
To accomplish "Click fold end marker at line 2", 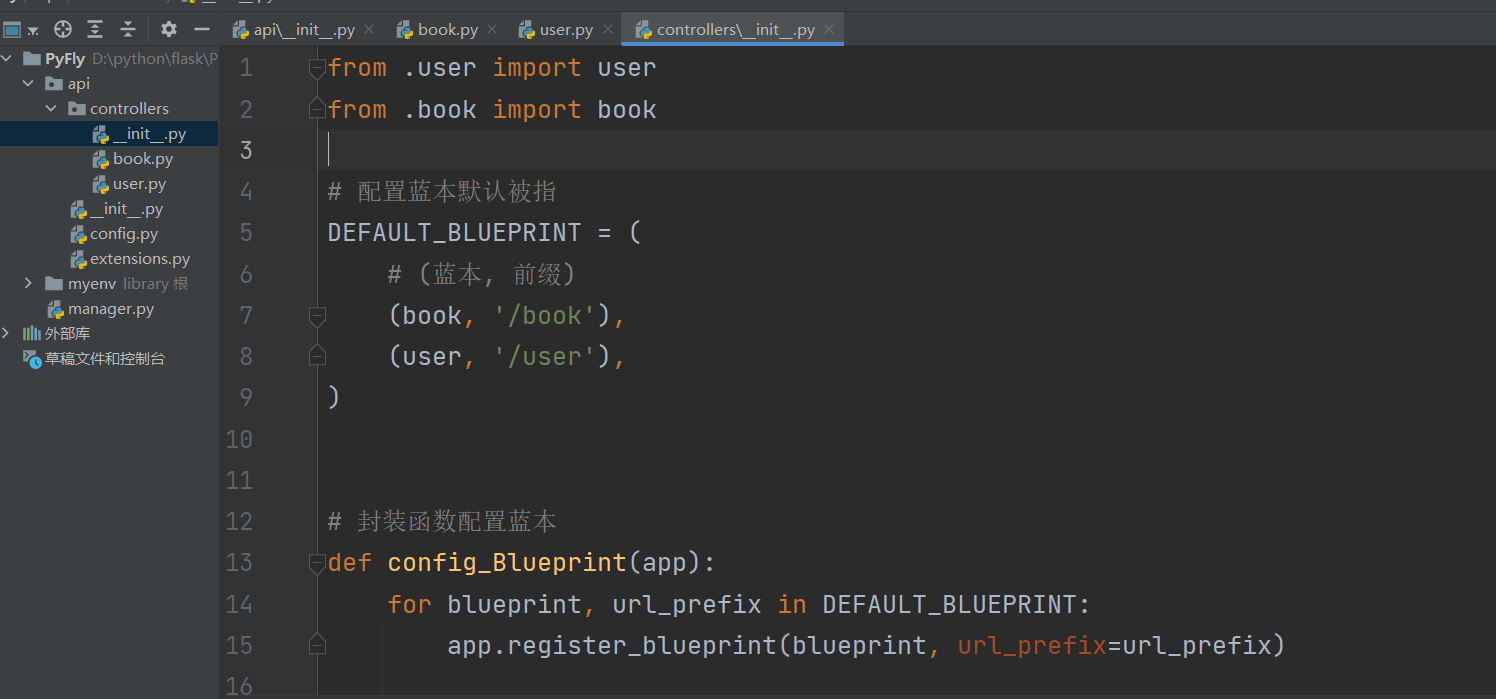I will [x=317, y=107].
